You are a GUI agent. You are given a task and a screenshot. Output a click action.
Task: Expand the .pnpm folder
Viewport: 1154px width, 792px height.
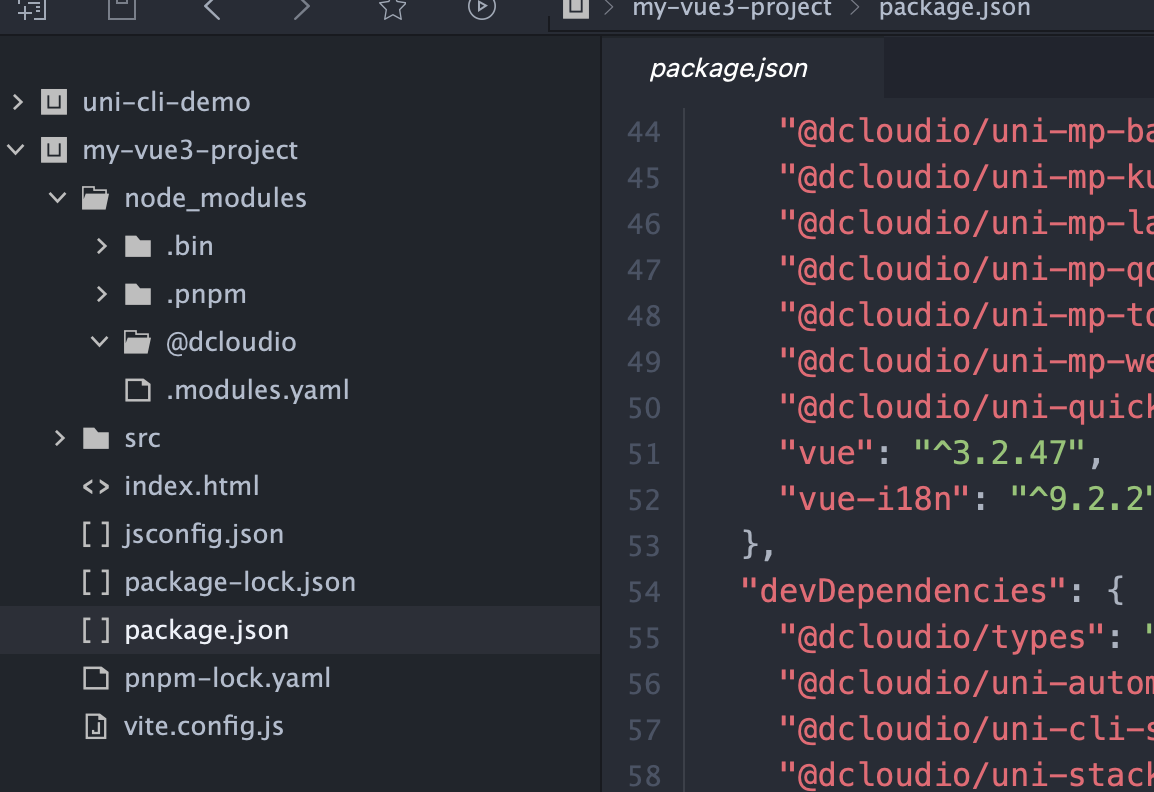tap(102, 294)
